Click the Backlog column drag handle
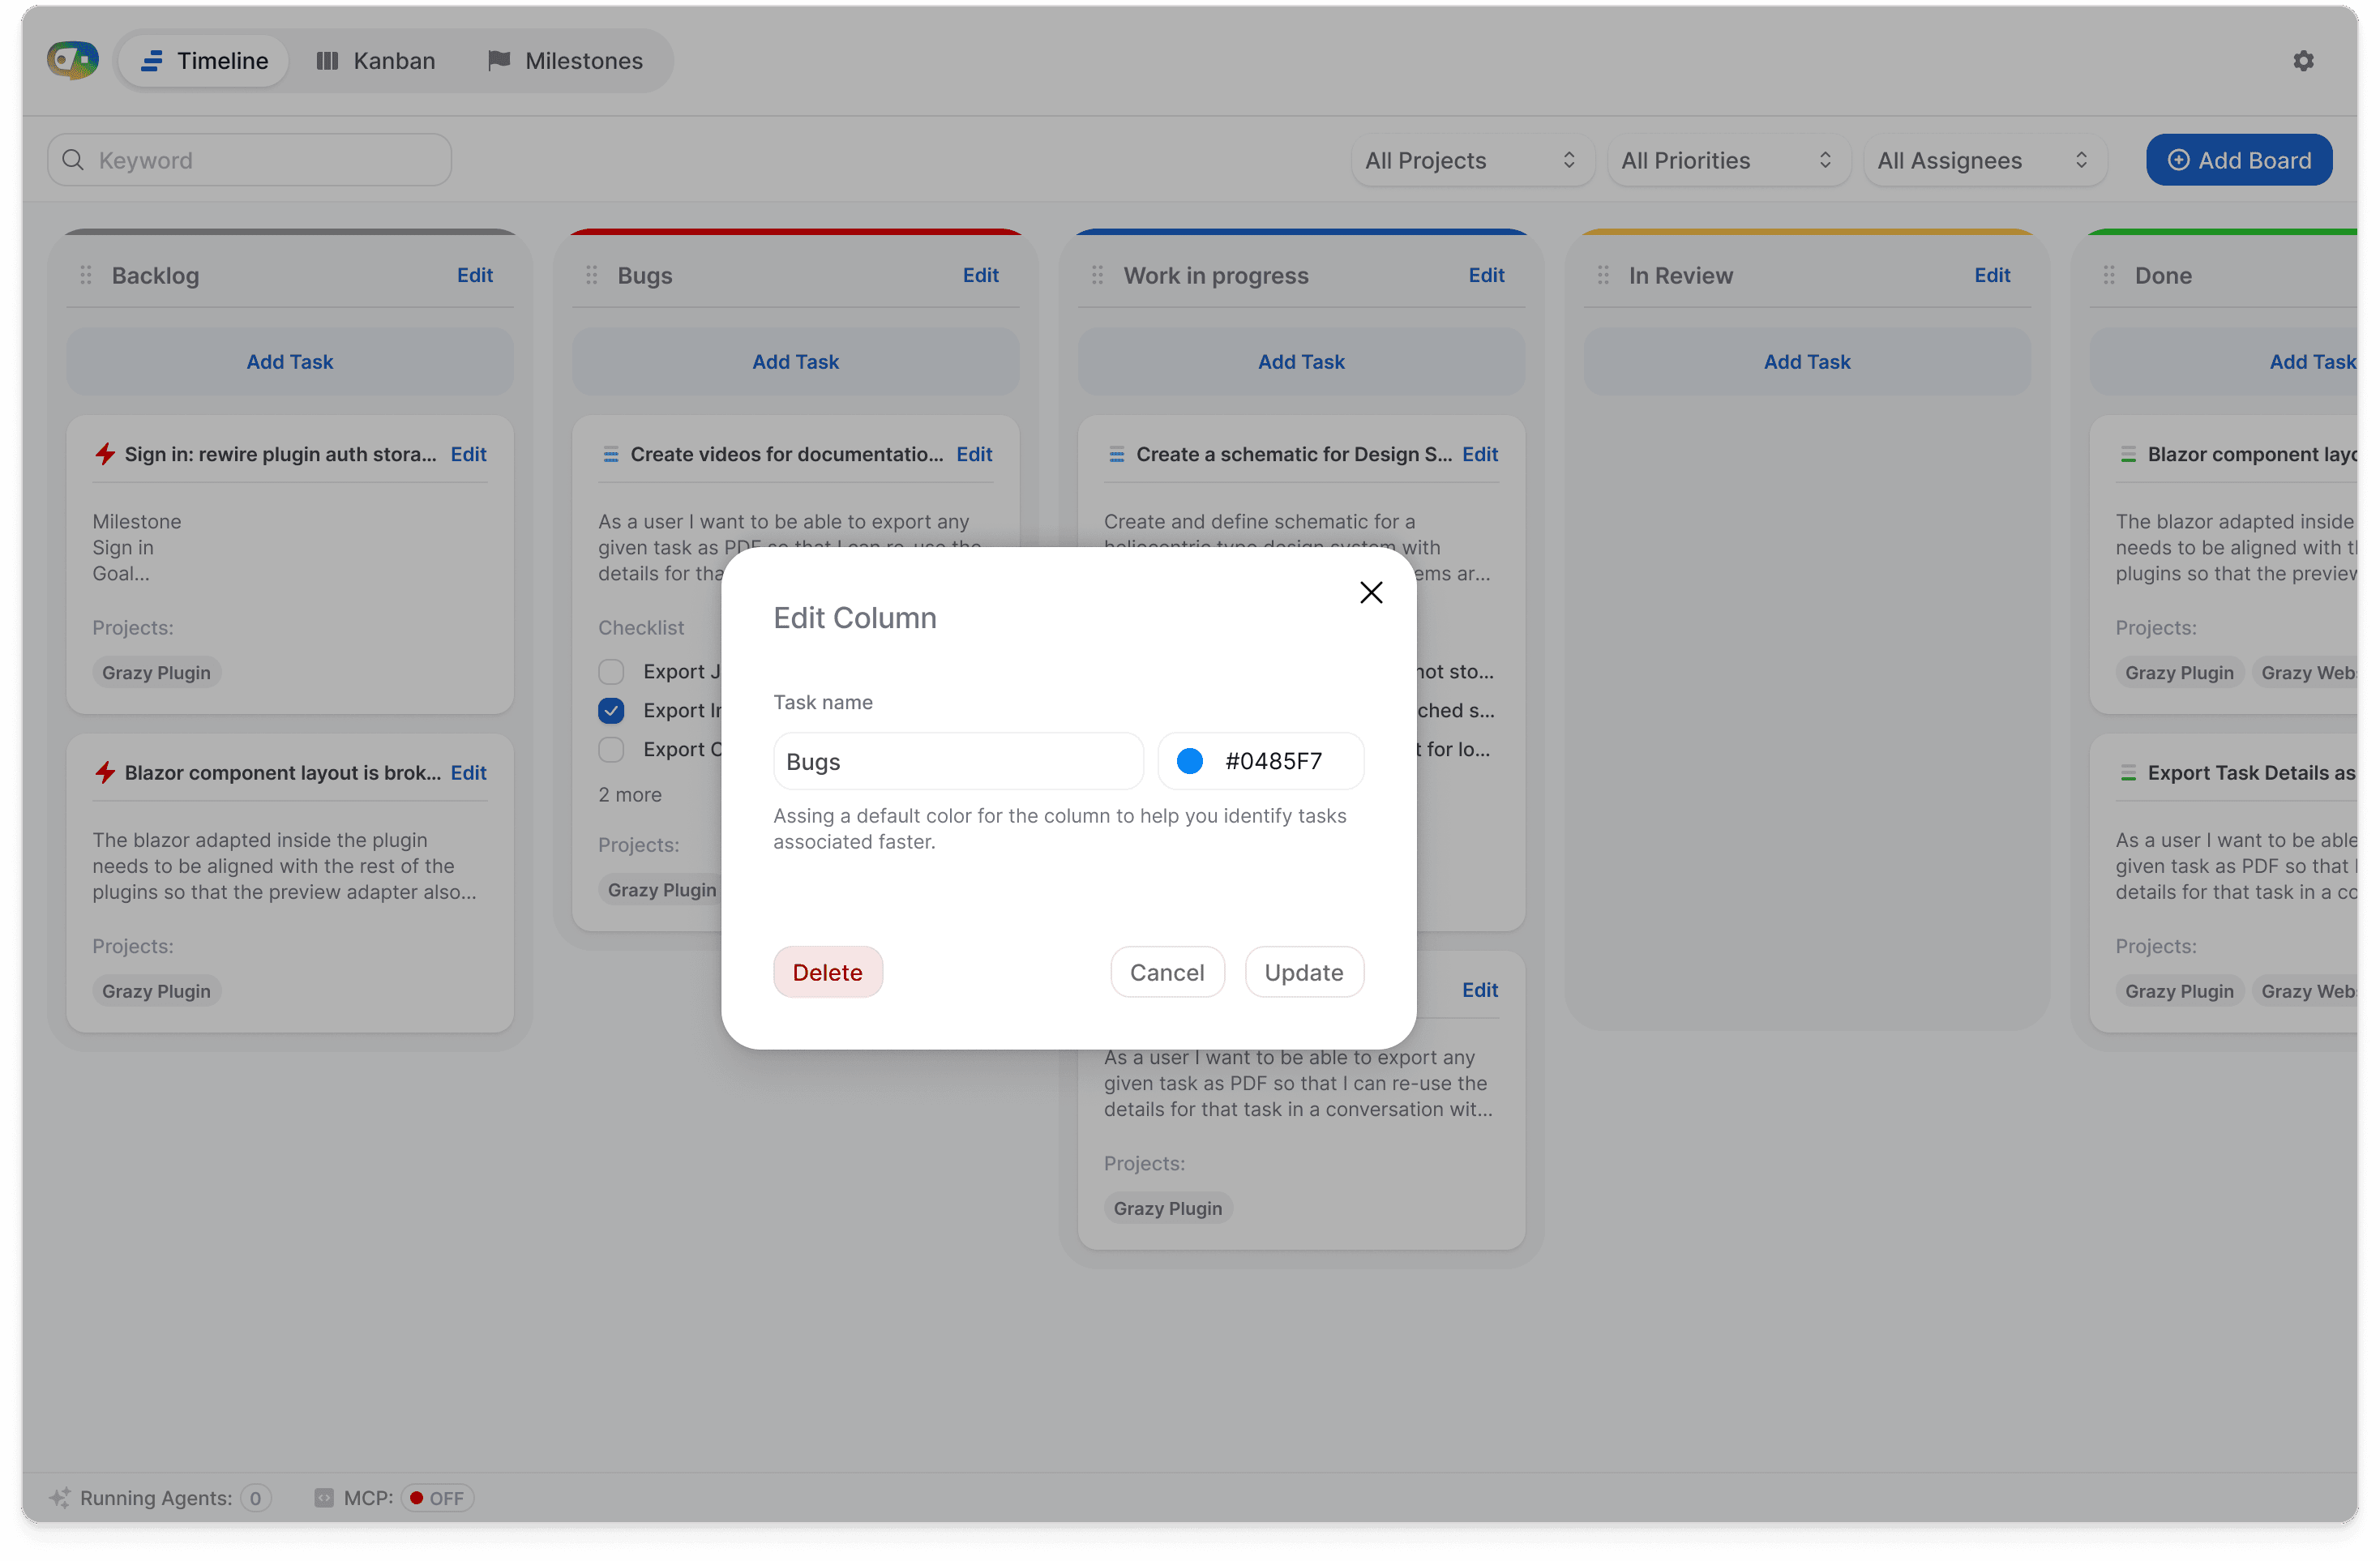The image size is (2380, 1561). (86, 275)
